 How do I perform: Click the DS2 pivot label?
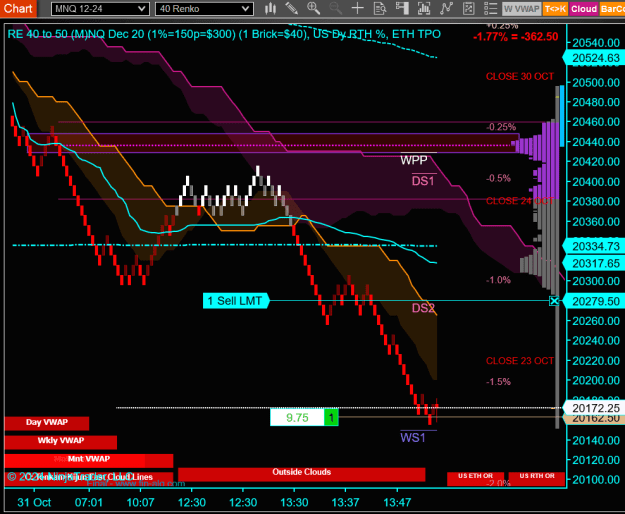[x=423, y=308]
